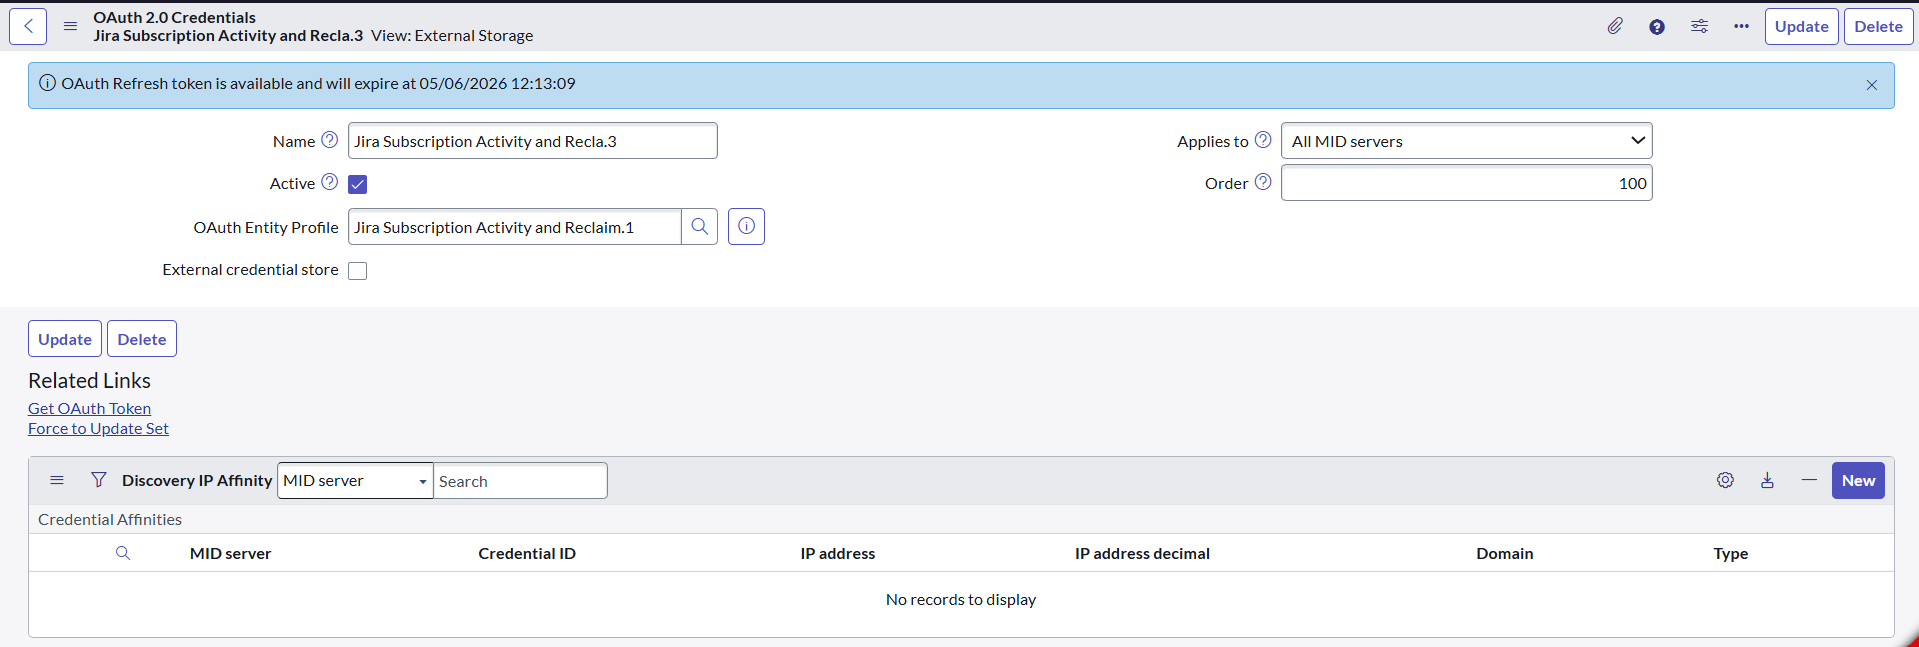Open filter funnel for Discovery IP Affinity

click(x=98, y=480)
